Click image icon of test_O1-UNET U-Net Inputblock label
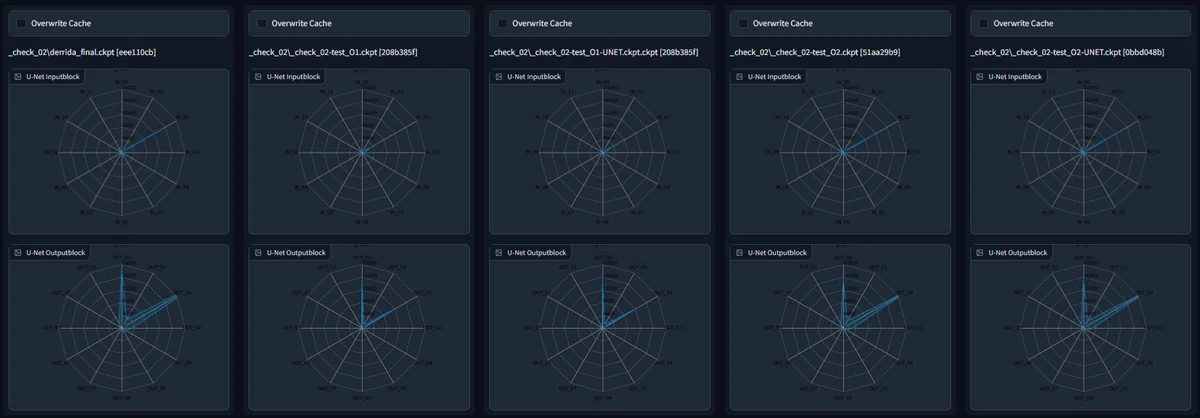The width and height of the screenshot is (1200, 418). [498, 76]
